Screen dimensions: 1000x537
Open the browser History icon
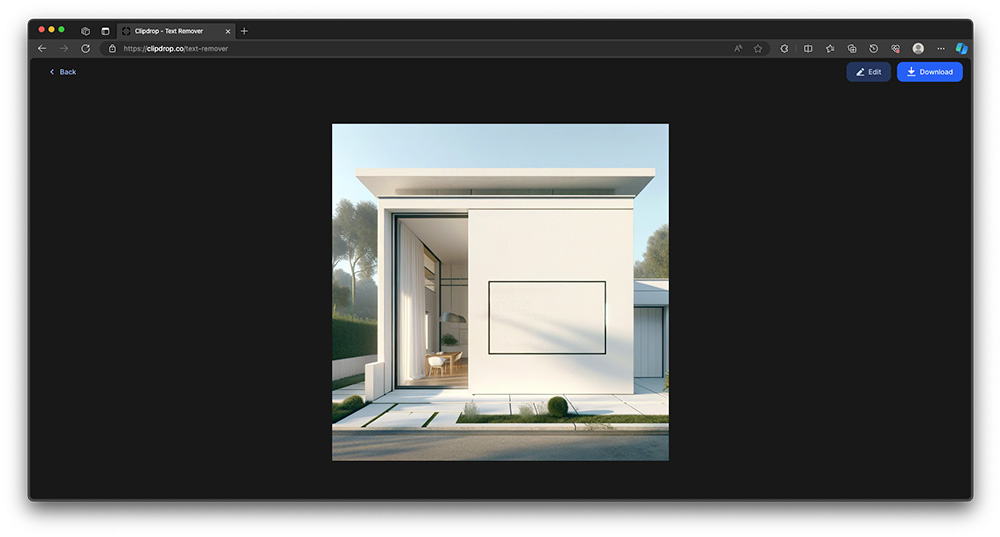pos(874,48)
